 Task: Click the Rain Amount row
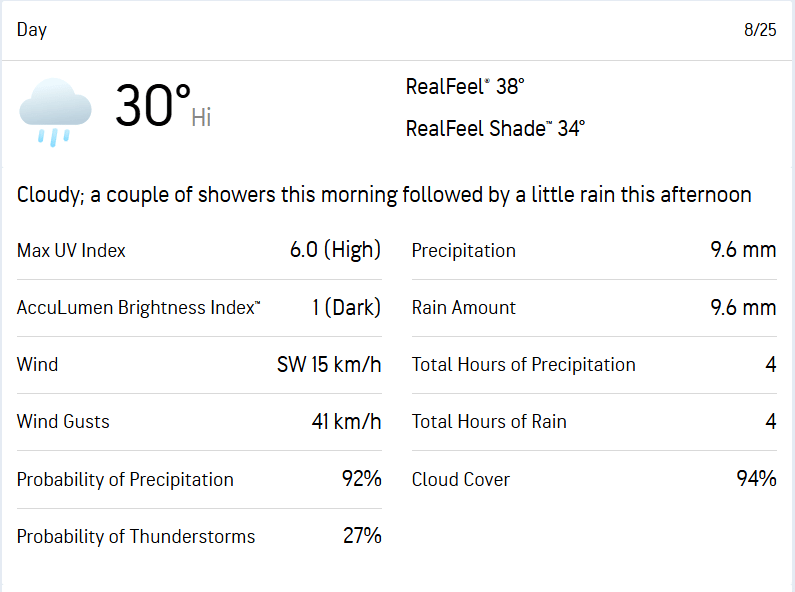coord(594,308)
